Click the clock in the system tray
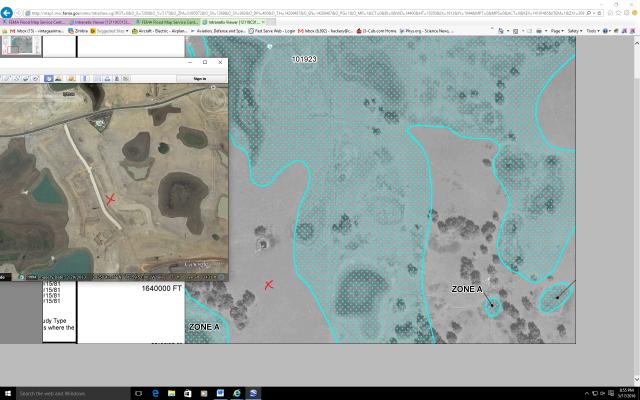Image resolution: width=640 pixels, height=400 pixels. 627,393
